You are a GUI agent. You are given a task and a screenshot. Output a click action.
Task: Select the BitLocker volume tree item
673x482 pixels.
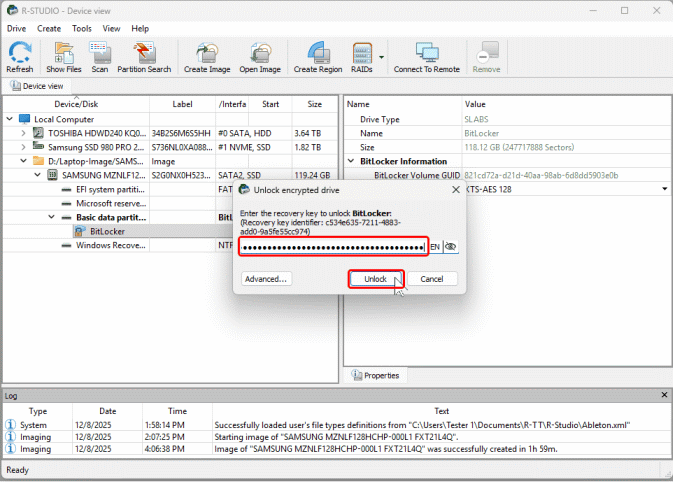pos(107,231)
